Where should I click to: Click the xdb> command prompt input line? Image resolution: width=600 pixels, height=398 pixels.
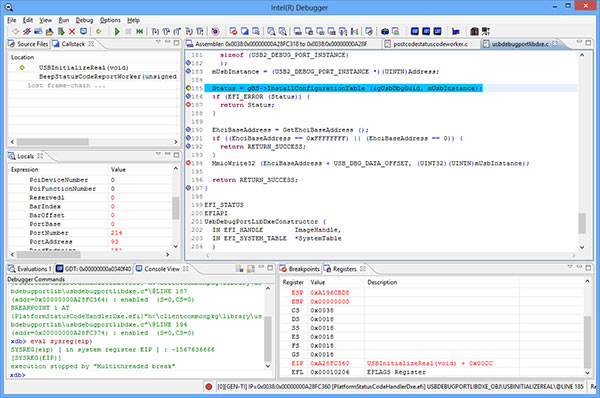136,375
